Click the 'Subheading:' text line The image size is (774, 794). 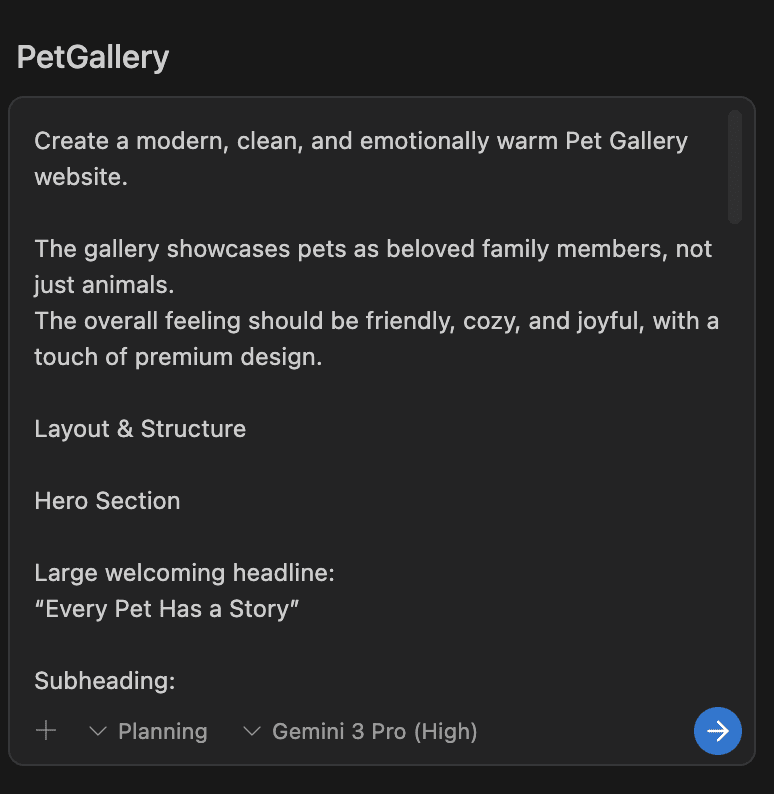(105, 681)
